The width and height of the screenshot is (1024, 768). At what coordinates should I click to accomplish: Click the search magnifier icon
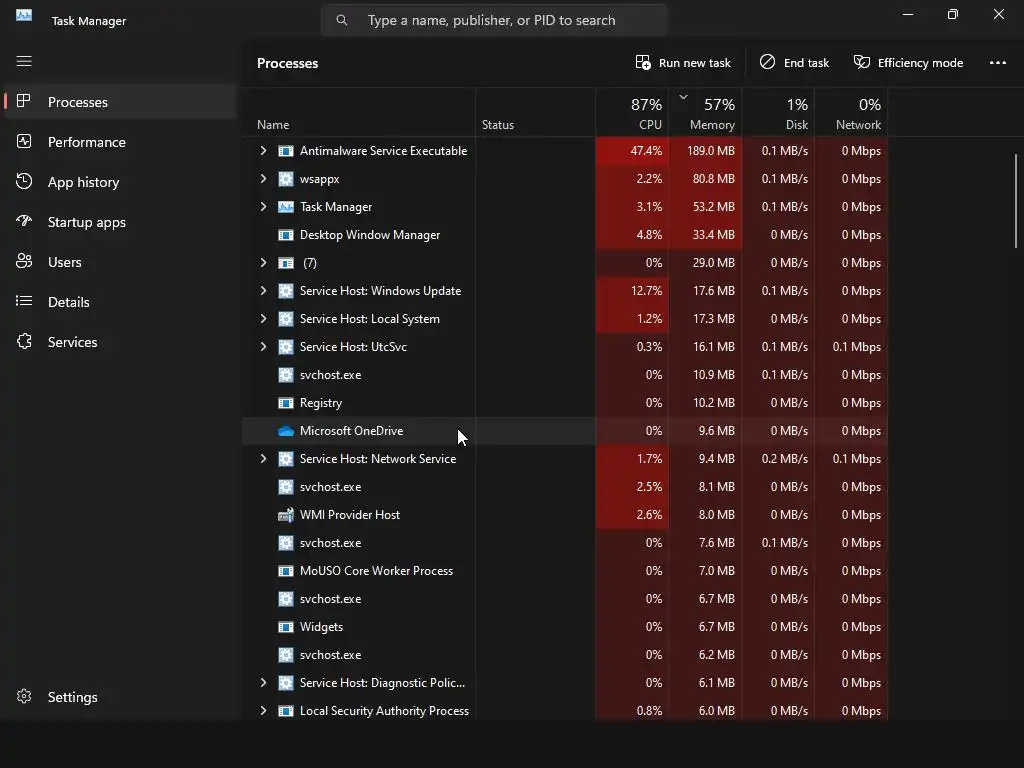342,20
